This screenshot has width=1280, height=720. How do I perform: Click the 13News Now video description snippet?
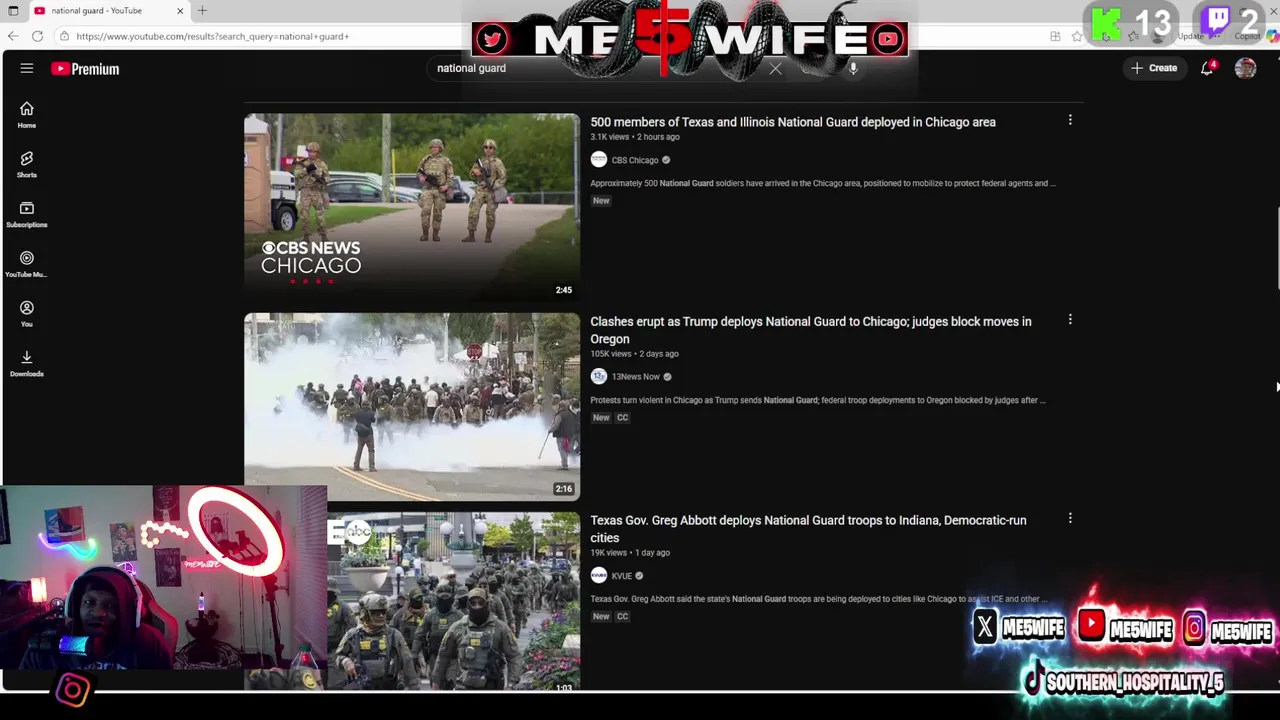pos(818,400)
